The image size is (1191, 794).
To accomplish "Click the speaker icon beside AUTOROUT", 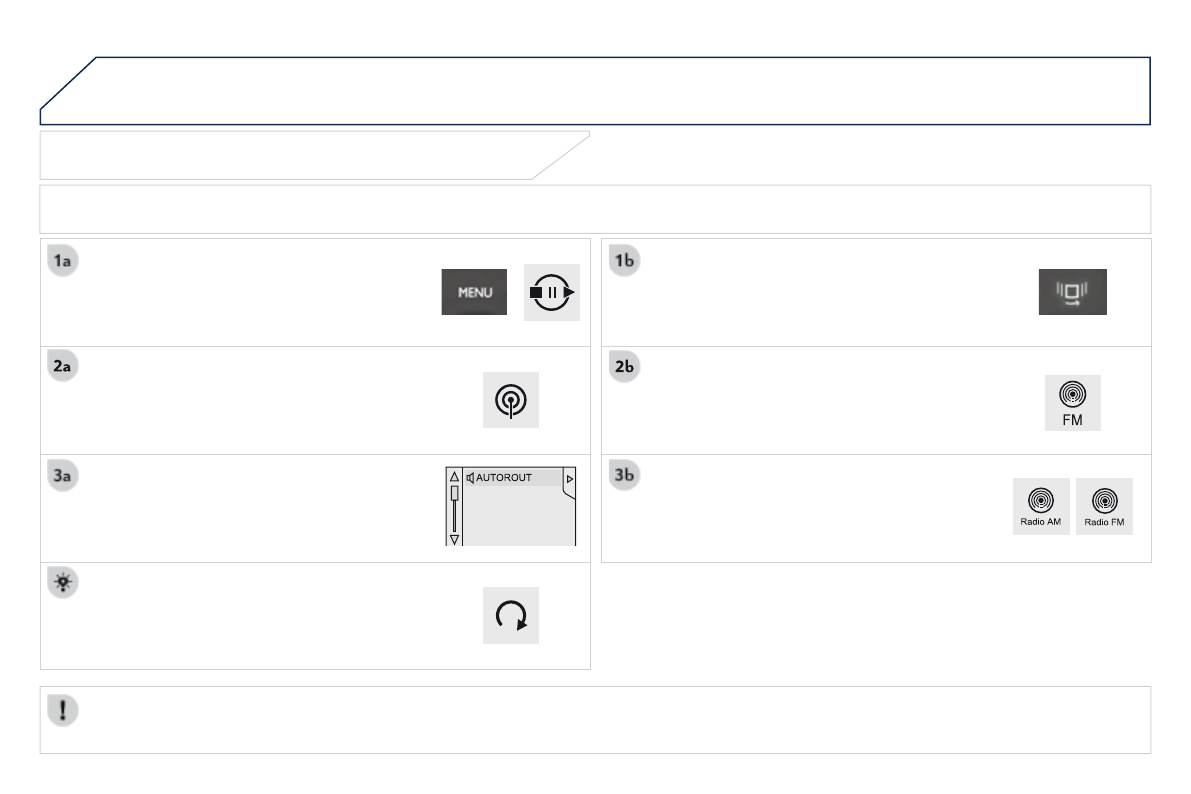I will click(x=470, y=478).
